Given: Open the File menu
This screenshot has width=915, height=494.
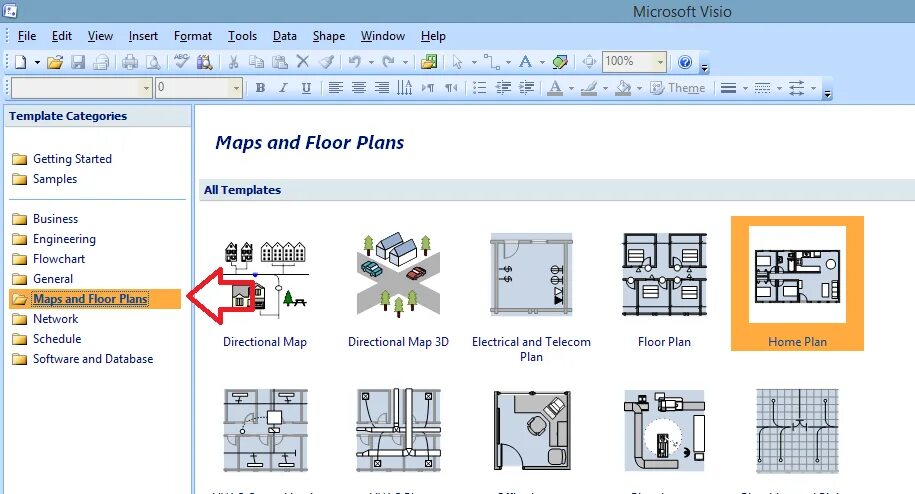Looking at the screenshot, I should tap(27, 36).
